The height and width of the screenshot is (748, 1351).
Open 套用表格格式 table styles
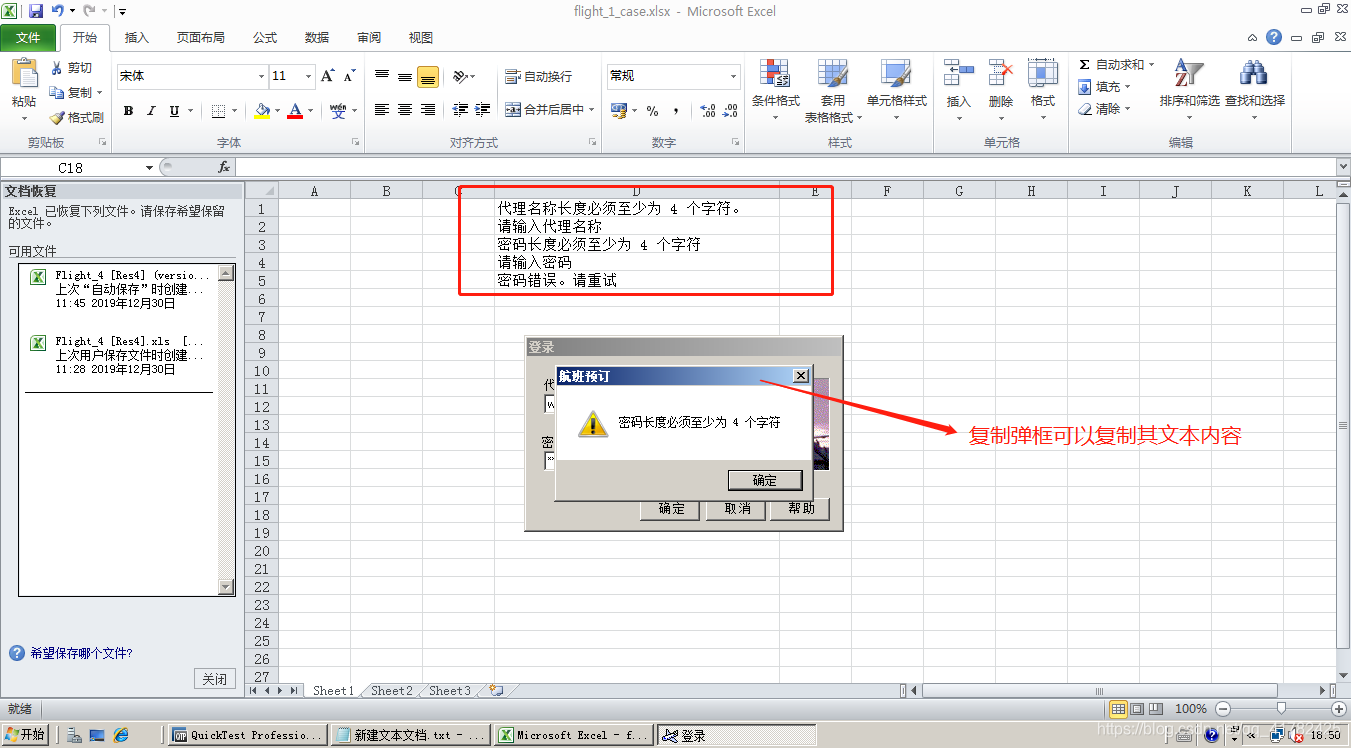[833, 90]
